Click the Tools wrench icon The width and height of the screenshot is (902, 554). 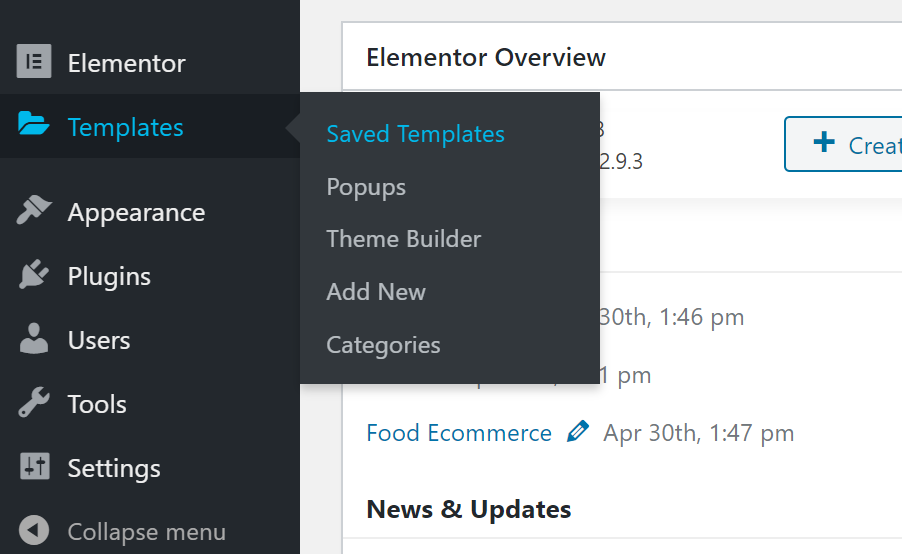pyautogui.click(x=34, y=402)
